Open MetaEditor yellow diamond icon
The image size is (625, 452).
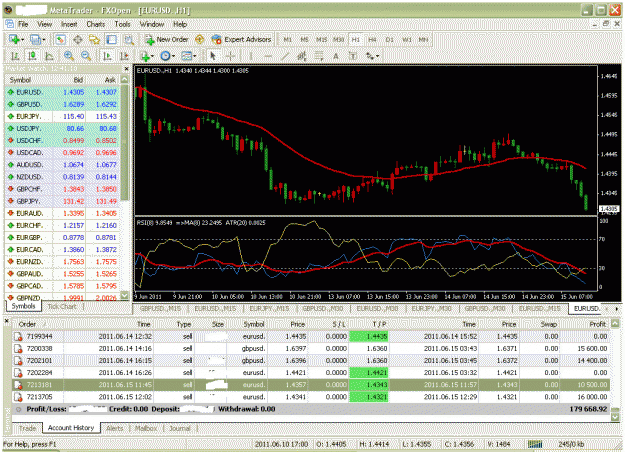pos(200,39)
